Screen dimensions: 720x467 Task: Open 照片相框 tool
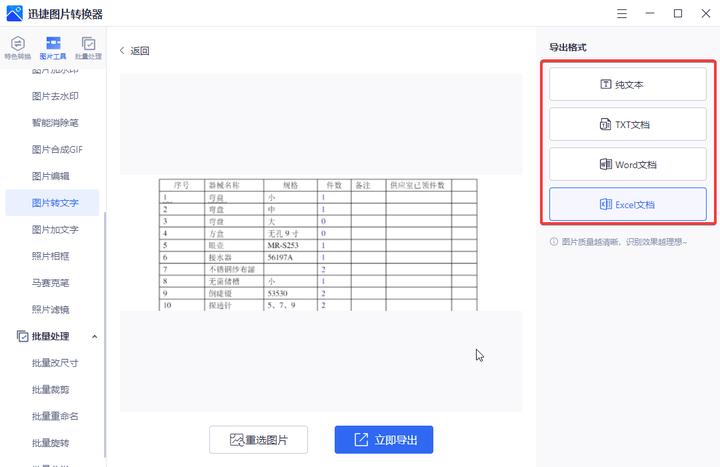point(51,256)
